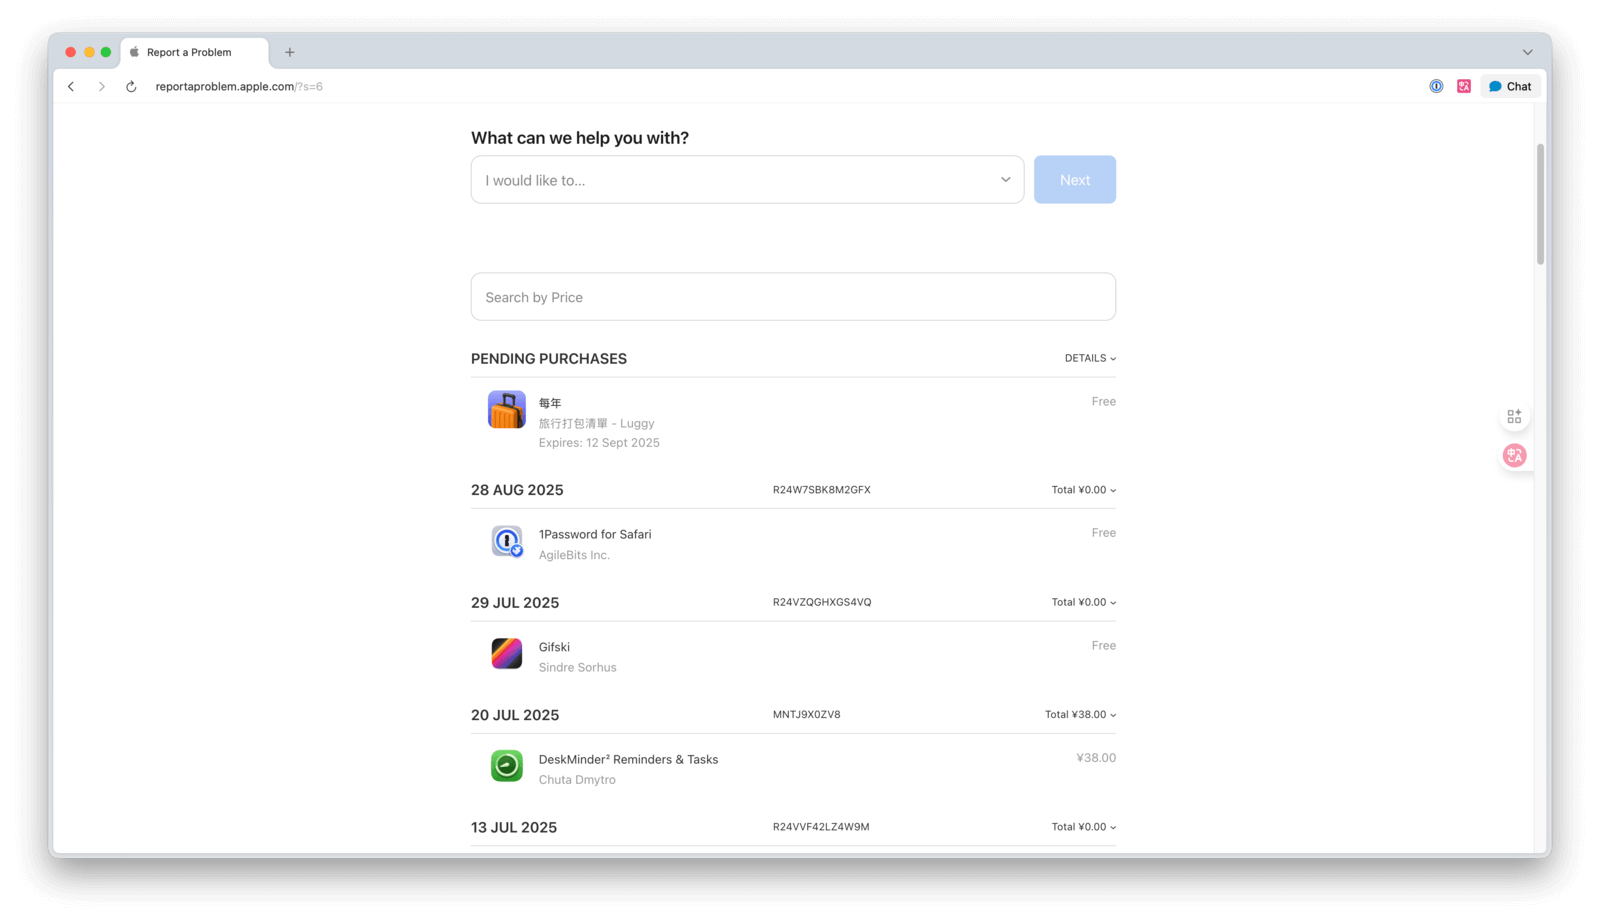Viewport: 1600px width, 922px height.
Task: Go back using the browser back arrow
Action: click(71, 87)
